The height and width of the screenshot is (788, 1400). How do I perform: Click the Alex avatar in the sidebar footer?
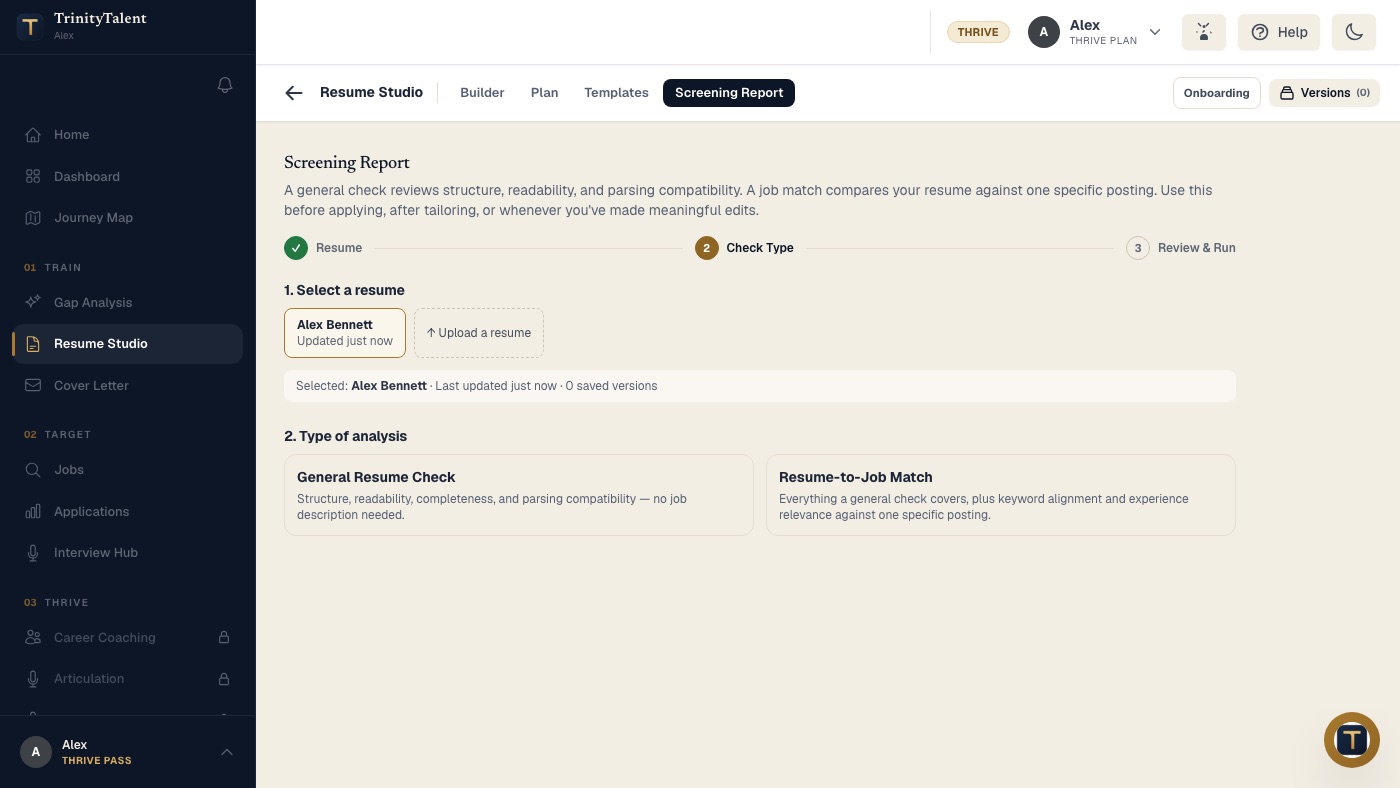36,752
